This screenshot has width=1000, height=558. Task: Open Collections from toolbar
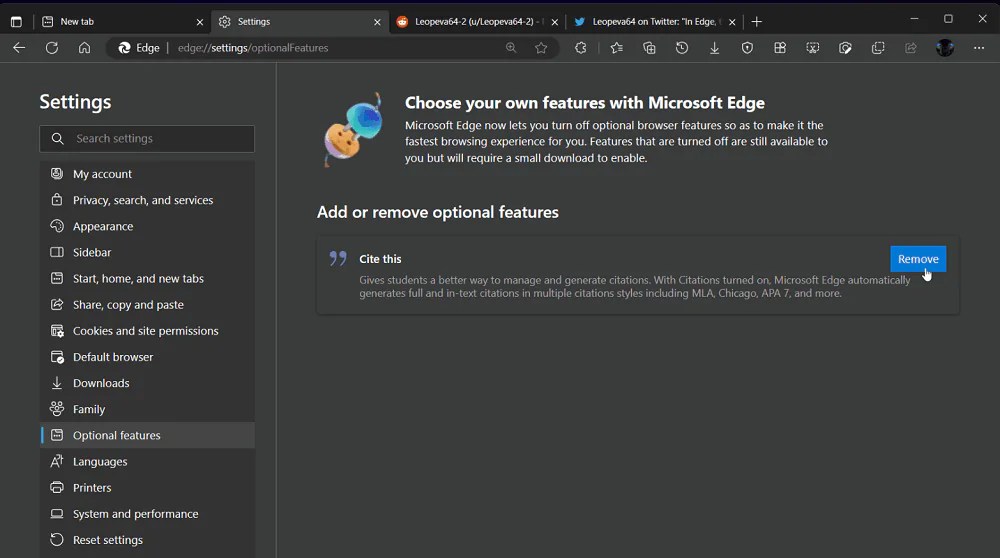(x=649, y=48)
